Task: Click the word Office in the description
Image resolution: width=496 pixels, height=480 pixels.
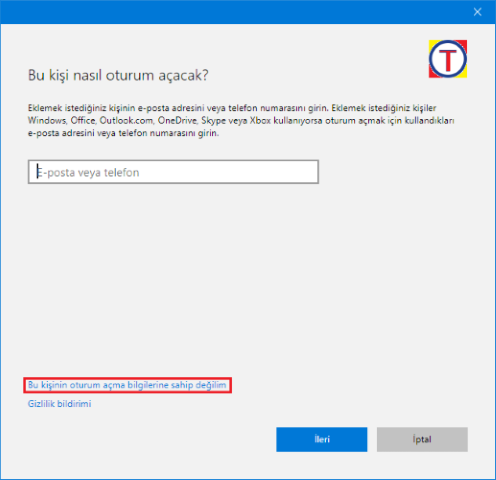Action: pyautogui.click(x=83, y=120)
